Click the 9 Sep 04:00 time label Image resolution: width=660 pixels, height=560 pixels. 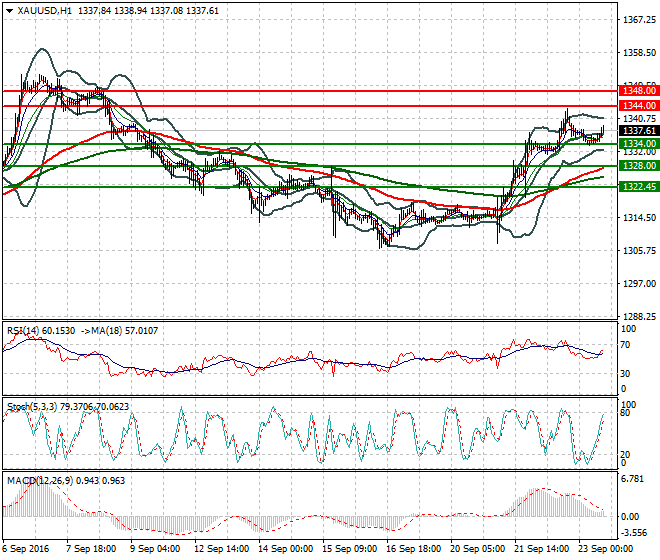pyautogui.click(x=155, y=549)
